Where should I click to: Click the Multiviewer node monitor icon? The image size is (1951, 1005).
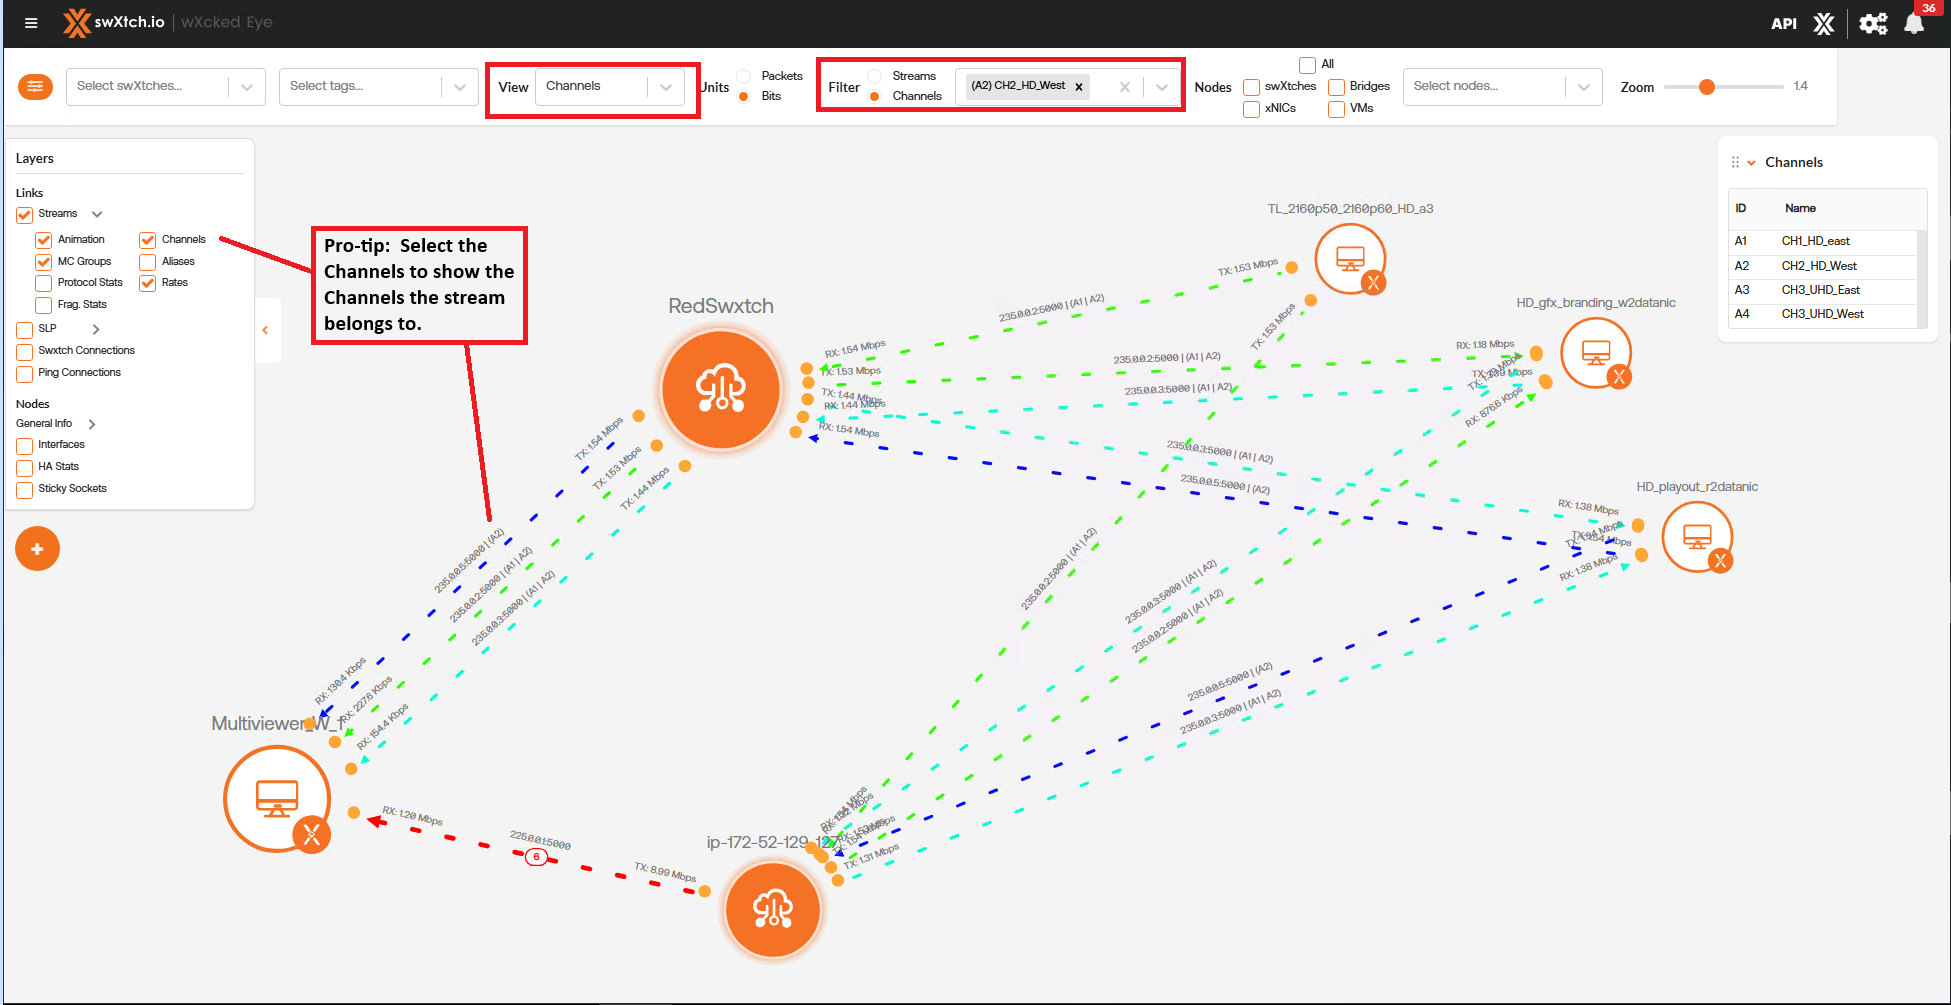click(x=277, y=798)
